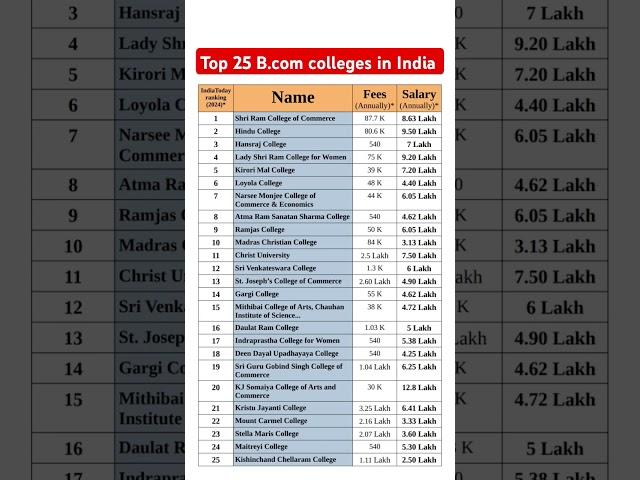Viewport: 640px width, 480px height.
Task: Click the '1.3 K' fees cell
Action: pyautogui.click(x=374, y=268)
